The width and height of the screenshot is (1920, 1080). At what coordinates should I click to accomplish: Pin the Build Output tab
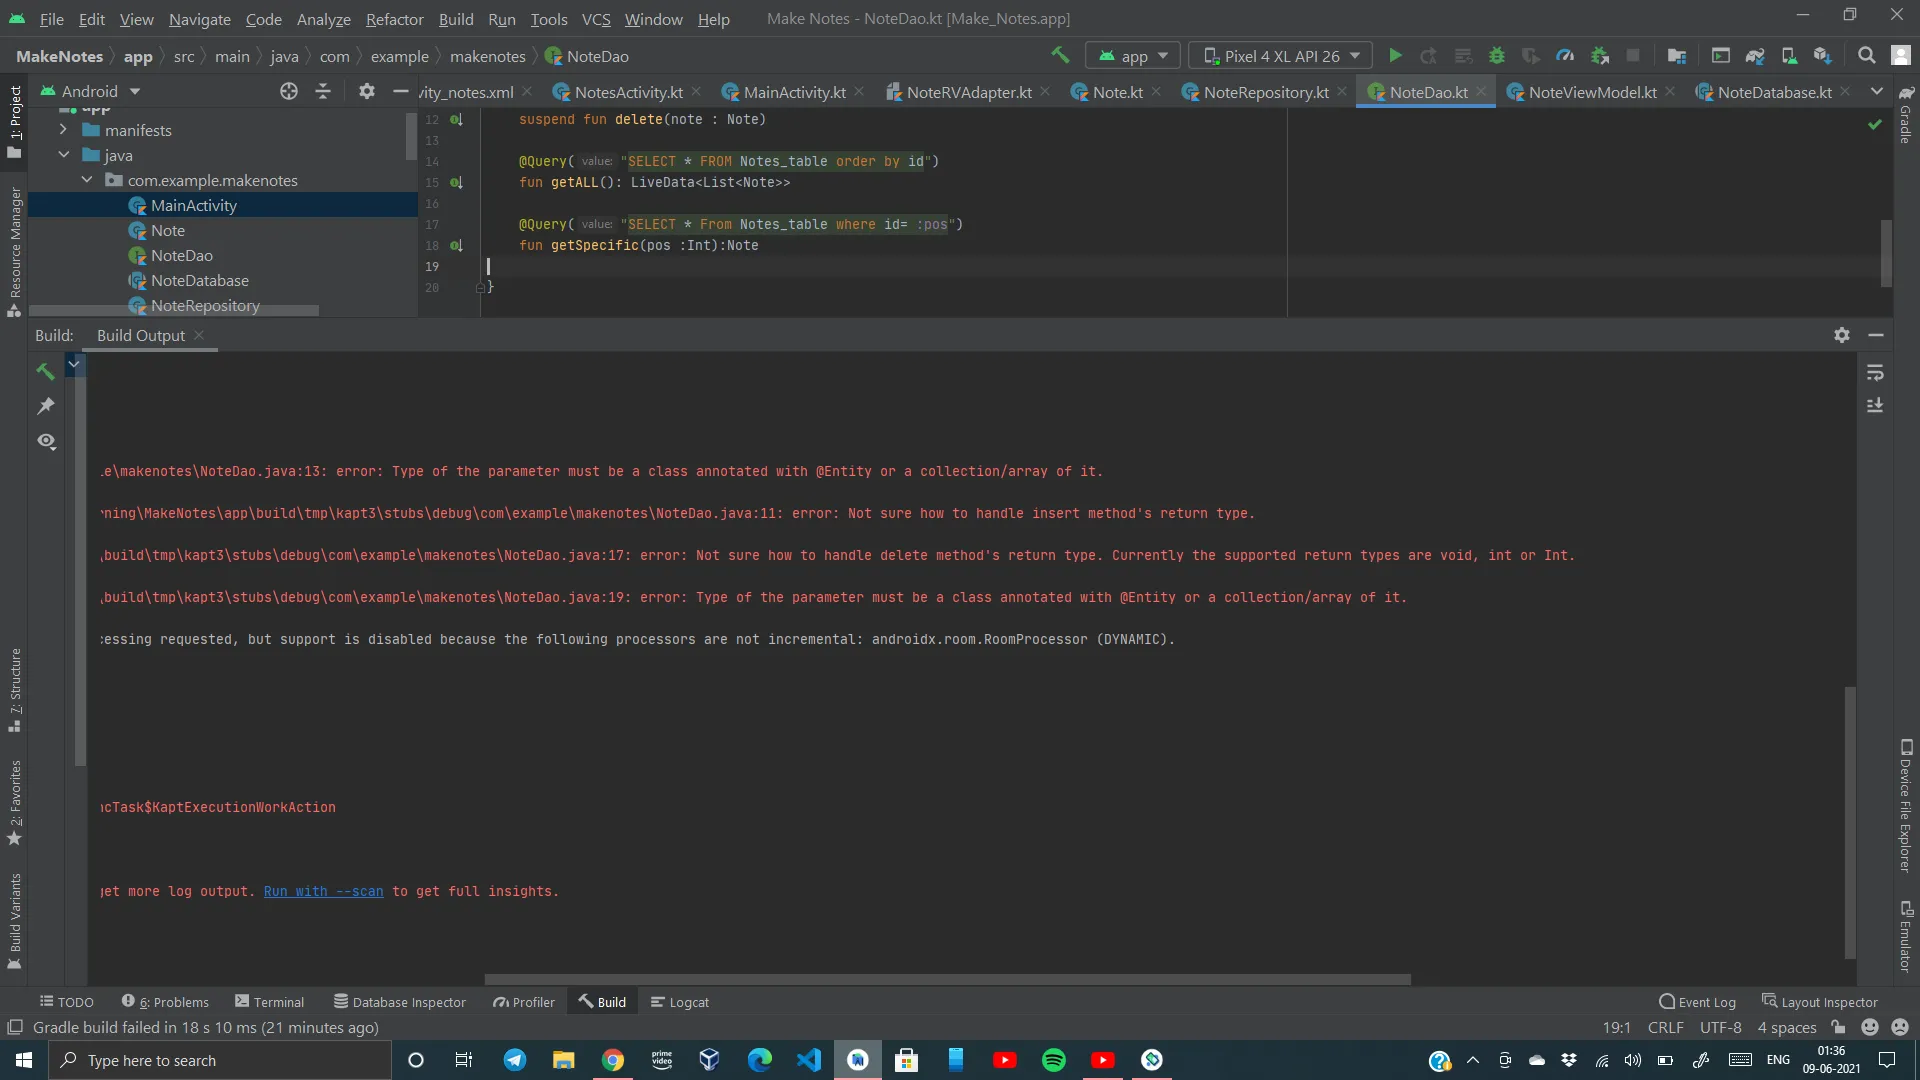[45, 406]
